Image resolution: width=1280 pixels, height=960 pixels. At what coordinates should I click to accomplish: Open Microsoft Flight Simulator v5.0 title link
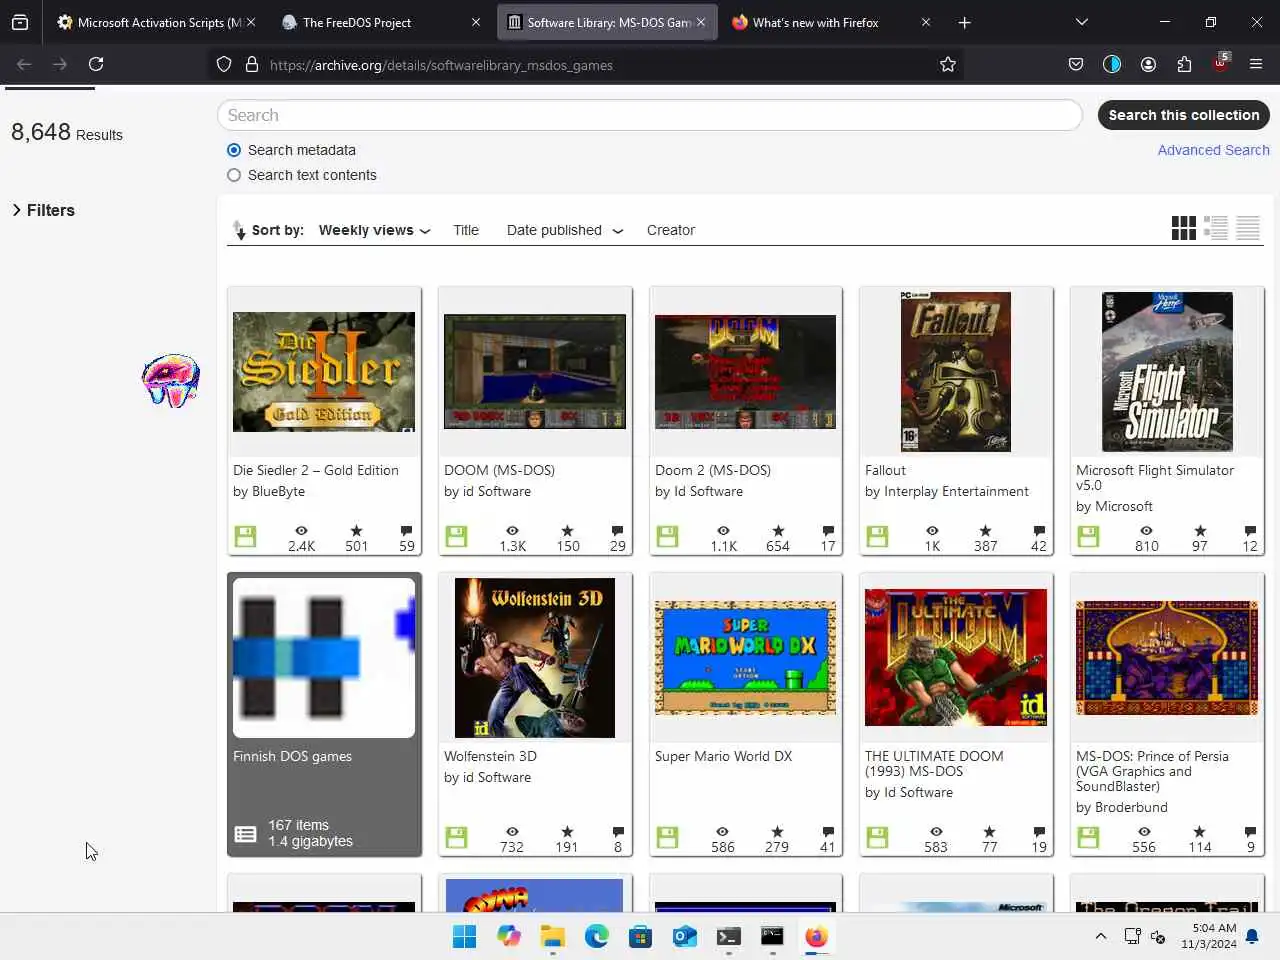coord(1155,477)
